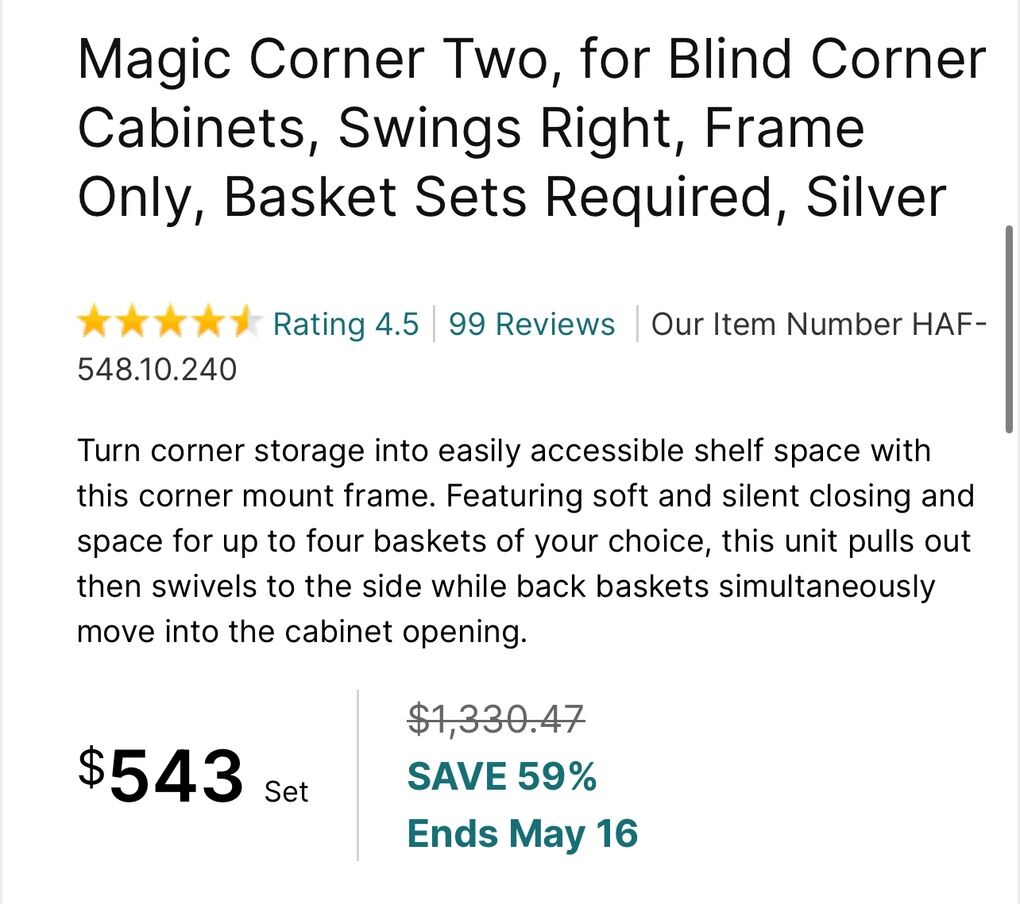Click the third gold rating star
The width and height of the screenshot is (1020, 904).
click(x=169, y=323)
